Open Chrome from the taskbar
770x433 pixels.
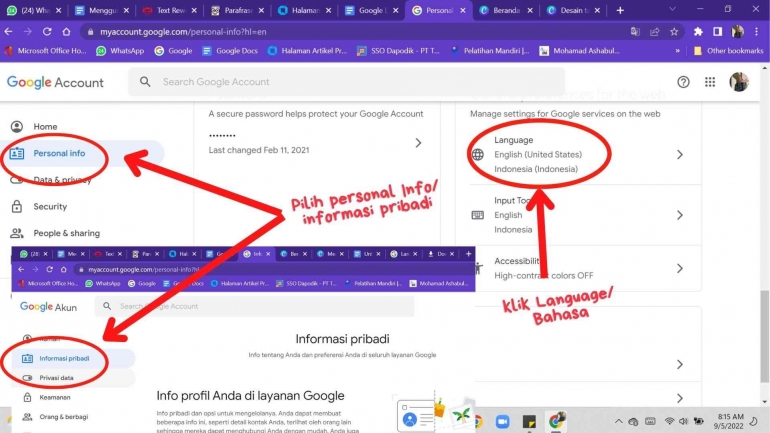(555, 420)
